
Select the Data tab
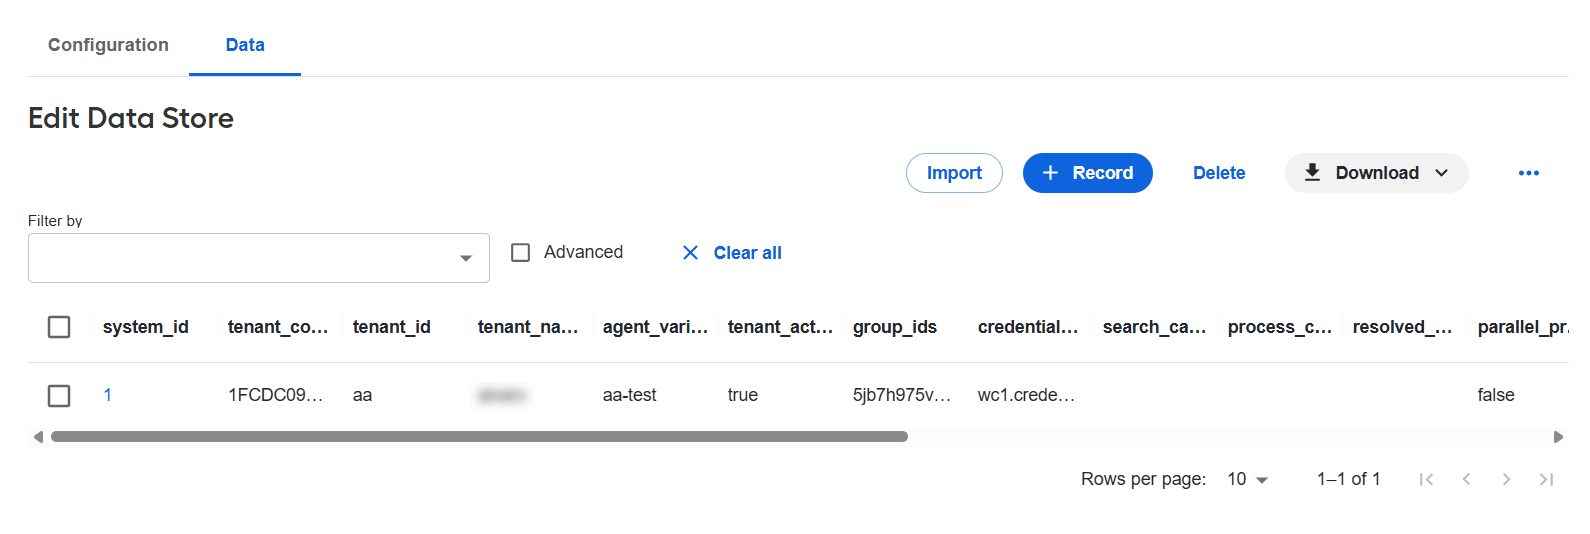245,45
